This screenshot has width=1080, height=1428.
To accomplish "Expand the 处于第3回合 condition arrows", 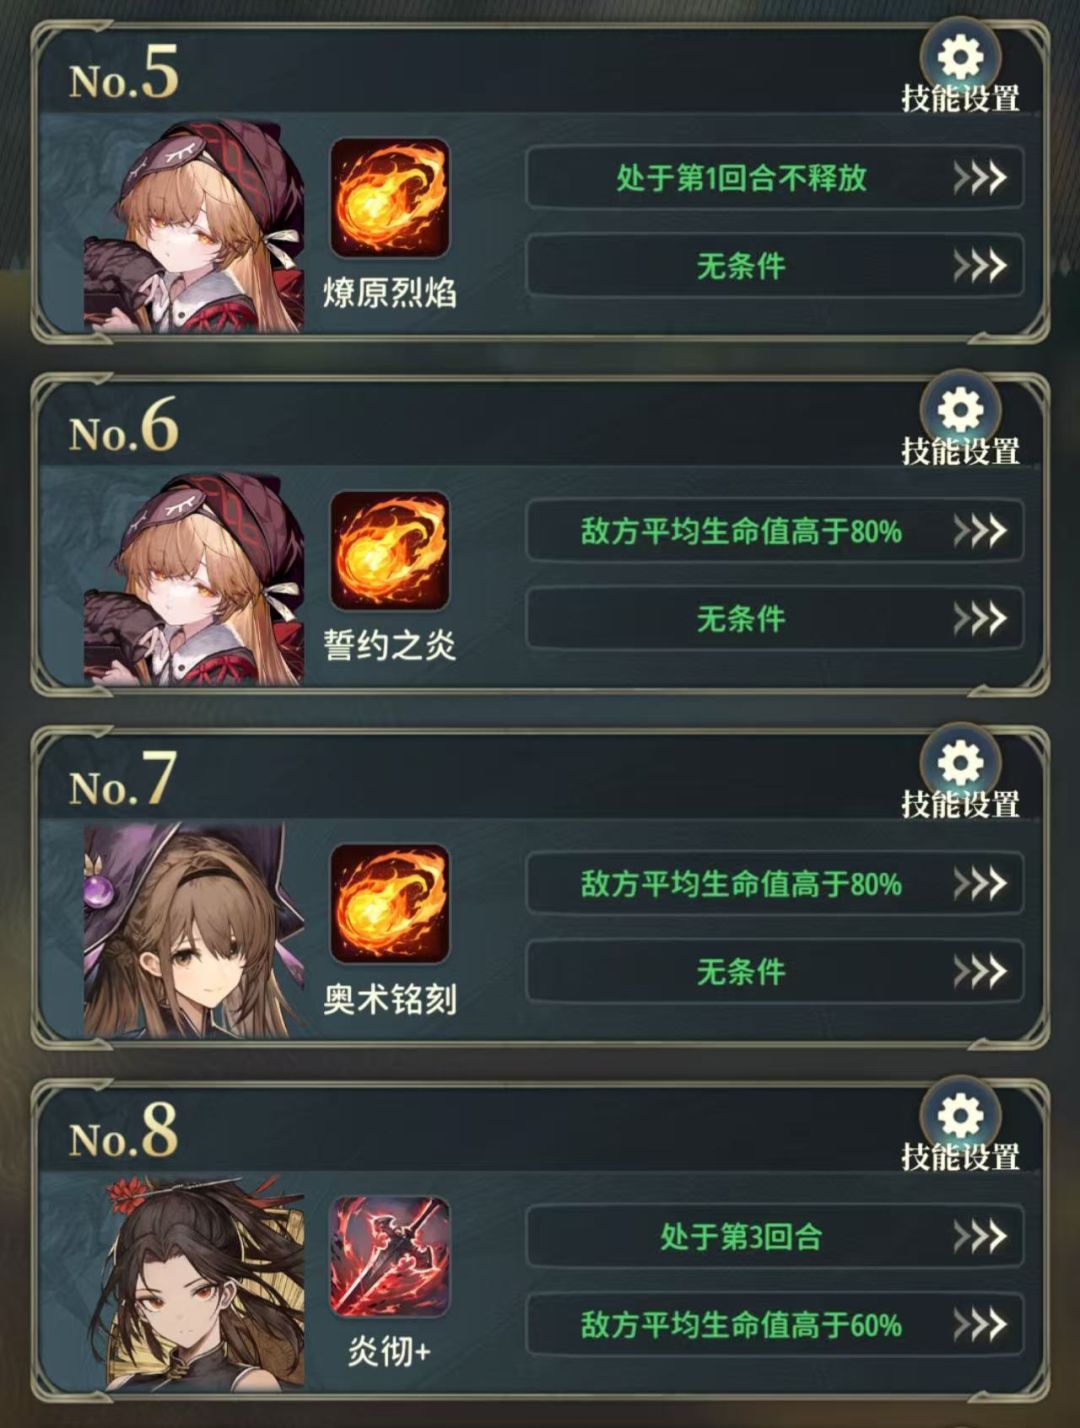I will coord(979,1237).
